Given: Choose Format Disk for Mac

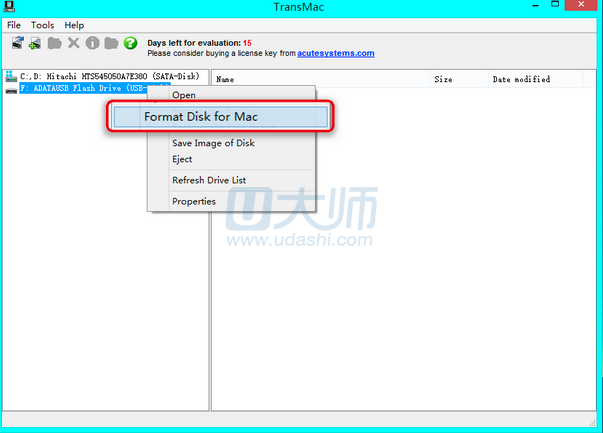Looking at the screenshot, I should pos(200,117).
